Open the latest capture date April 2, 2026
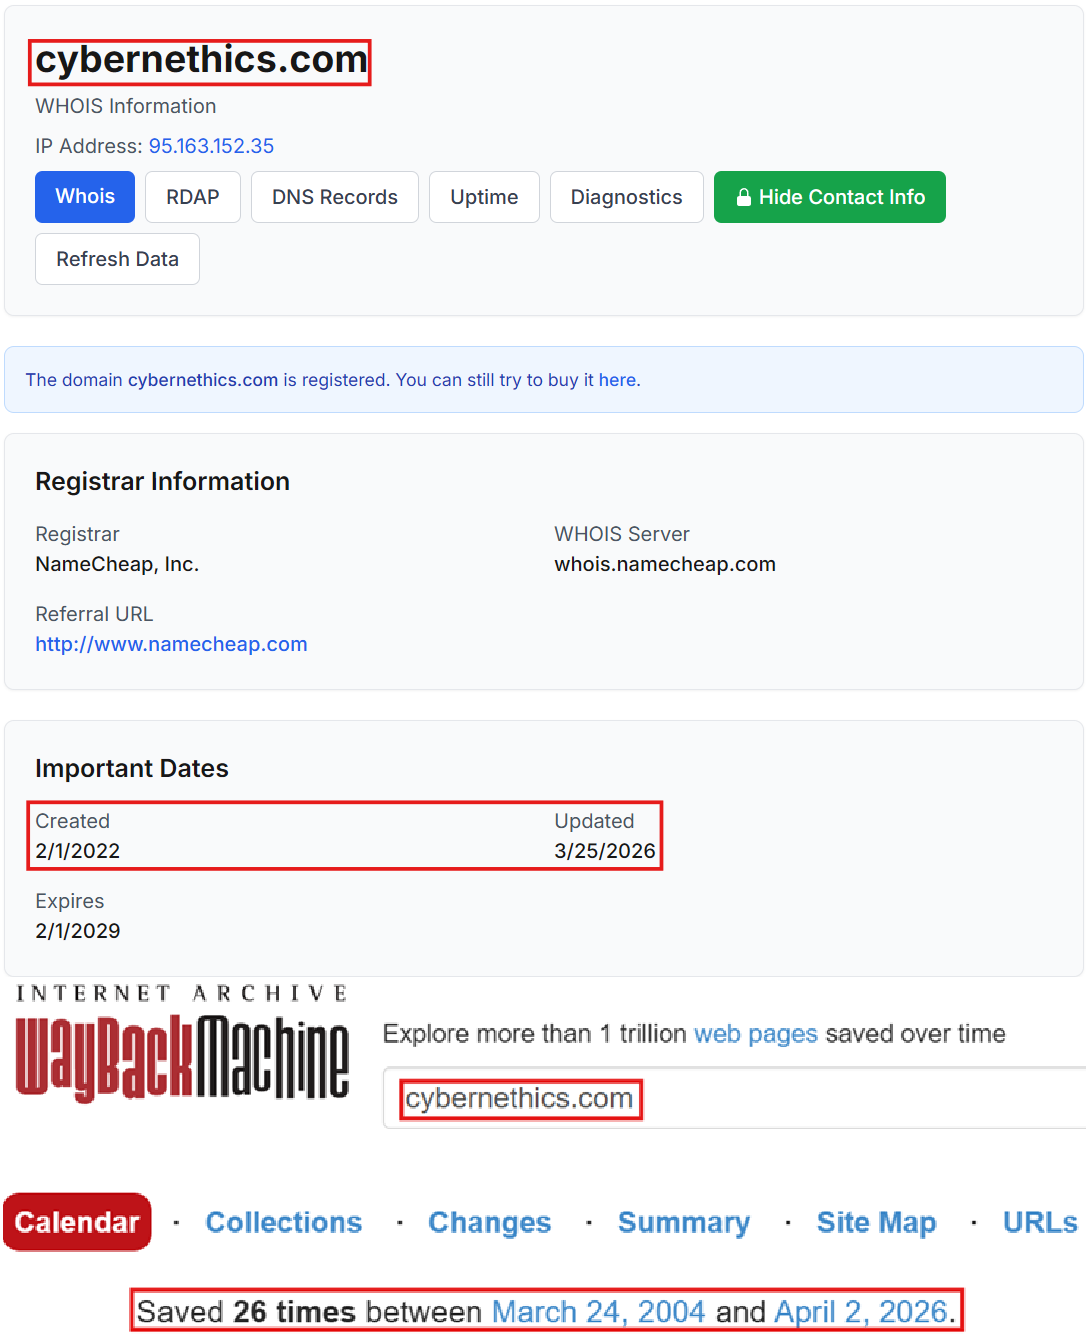The image size is (1086, 1339). 860,1311
